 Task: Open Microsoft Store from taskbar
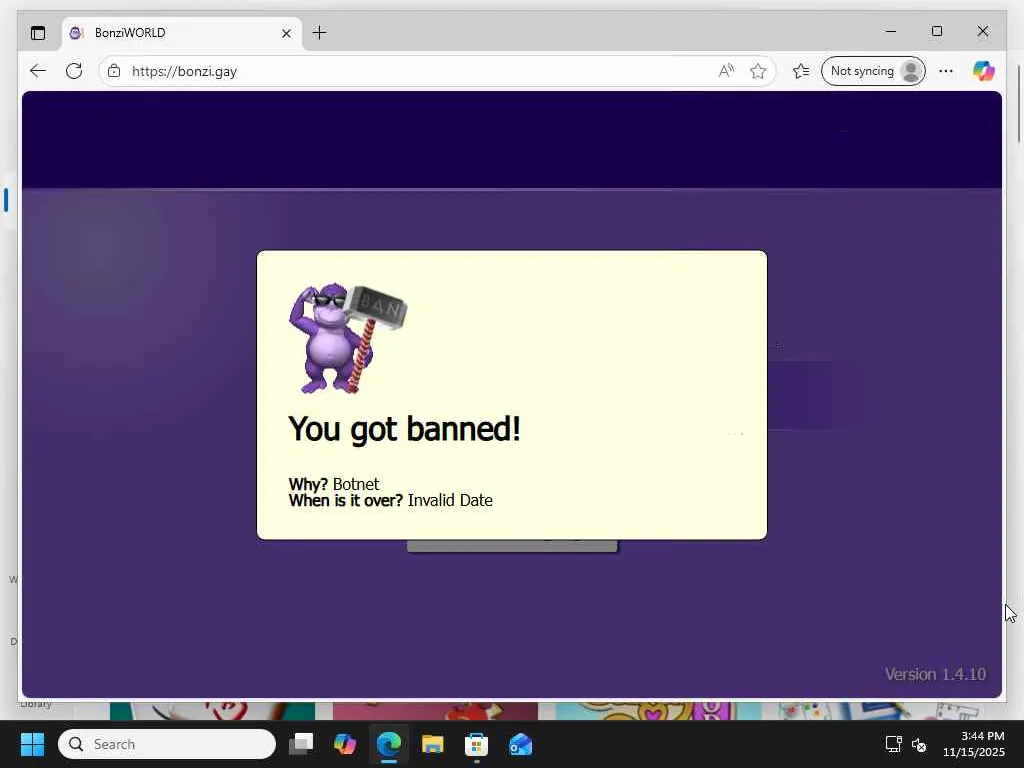pyautogui.click(x=476, y=744)
